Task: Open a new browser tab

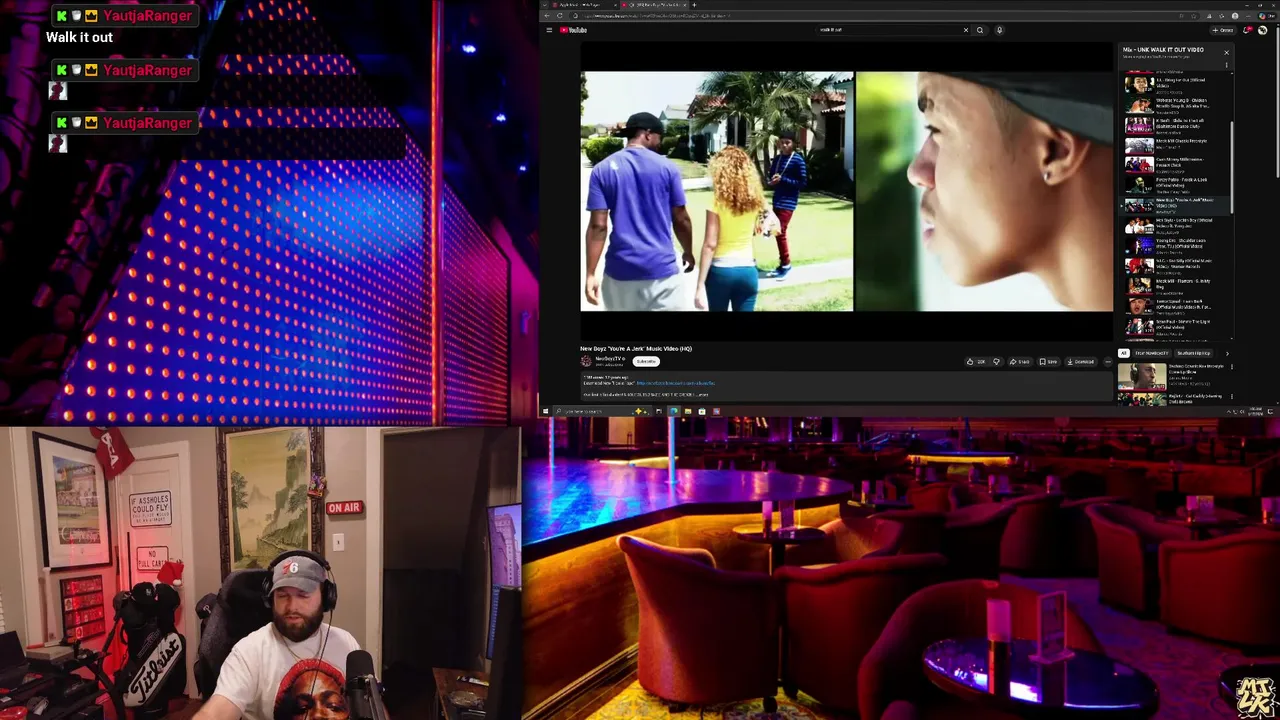Action: coord(694,5)
